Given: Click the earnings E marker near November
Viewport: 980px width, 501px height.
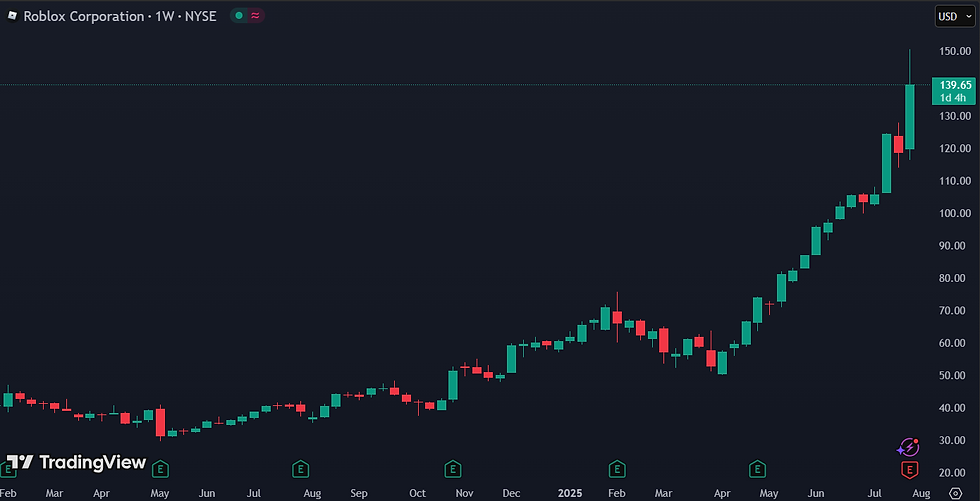Looking at the screenshot, I should (452, 469).
